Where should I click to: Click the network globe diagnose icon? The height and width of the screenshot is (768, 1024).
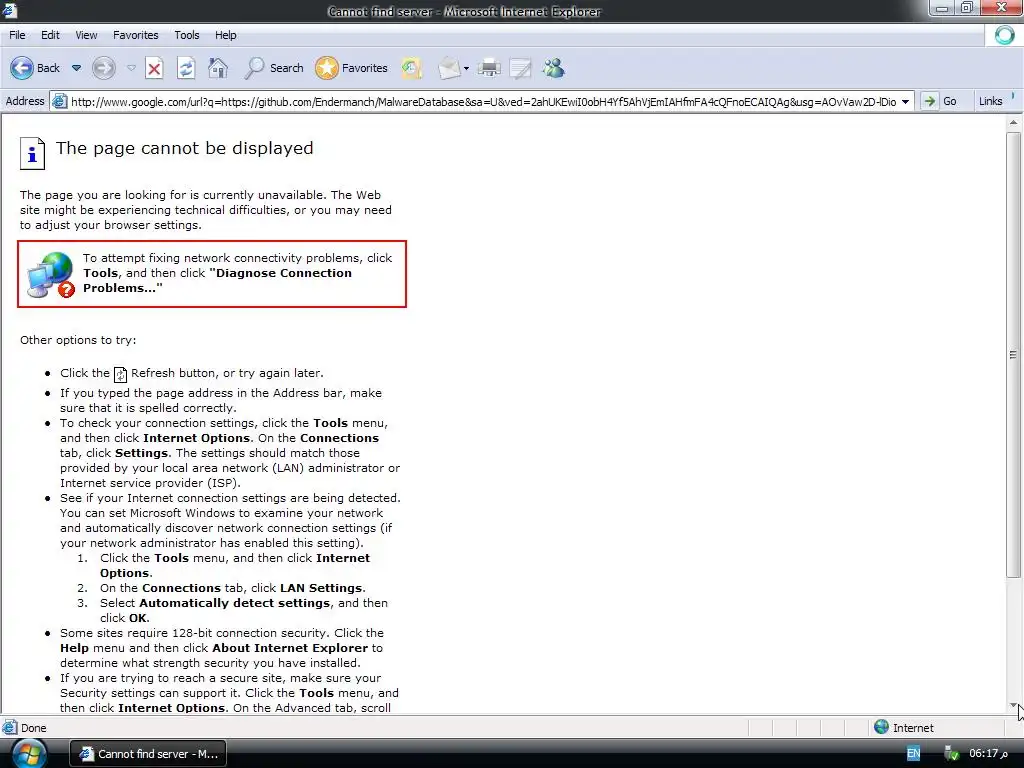click(x=51, y=275)
